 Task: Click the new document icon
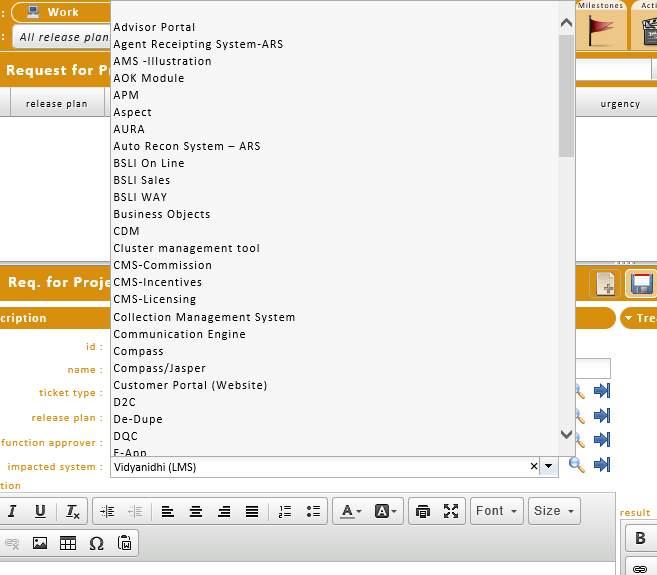click(x=605, y=284)
